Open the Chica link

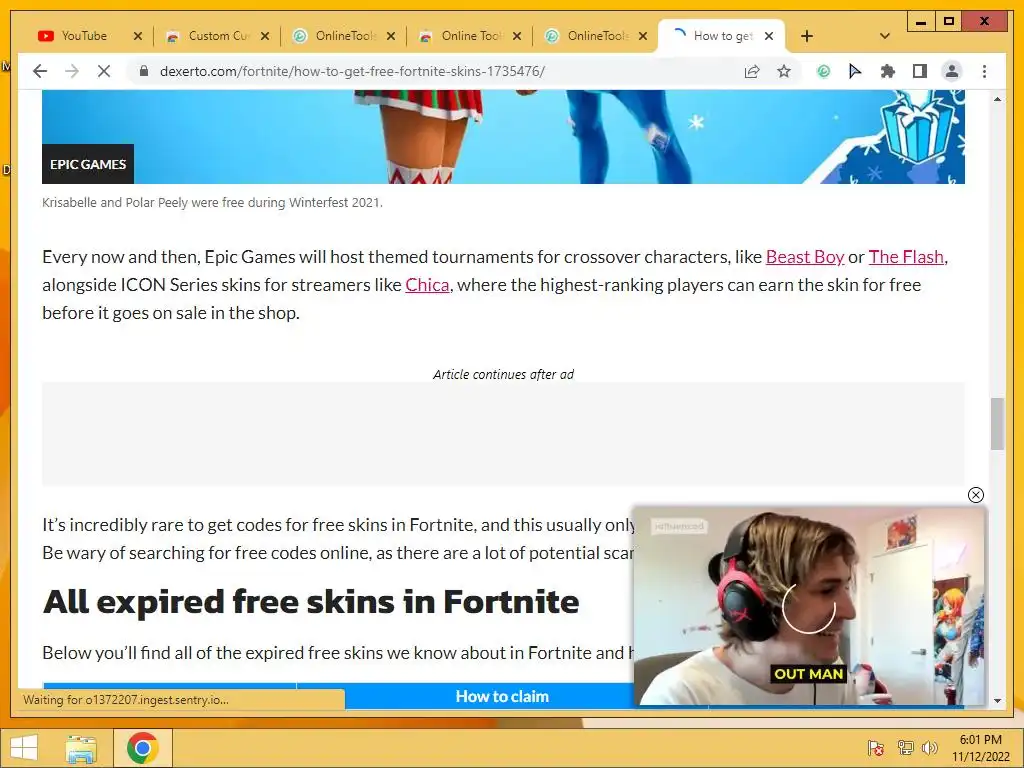pos(427,285)
